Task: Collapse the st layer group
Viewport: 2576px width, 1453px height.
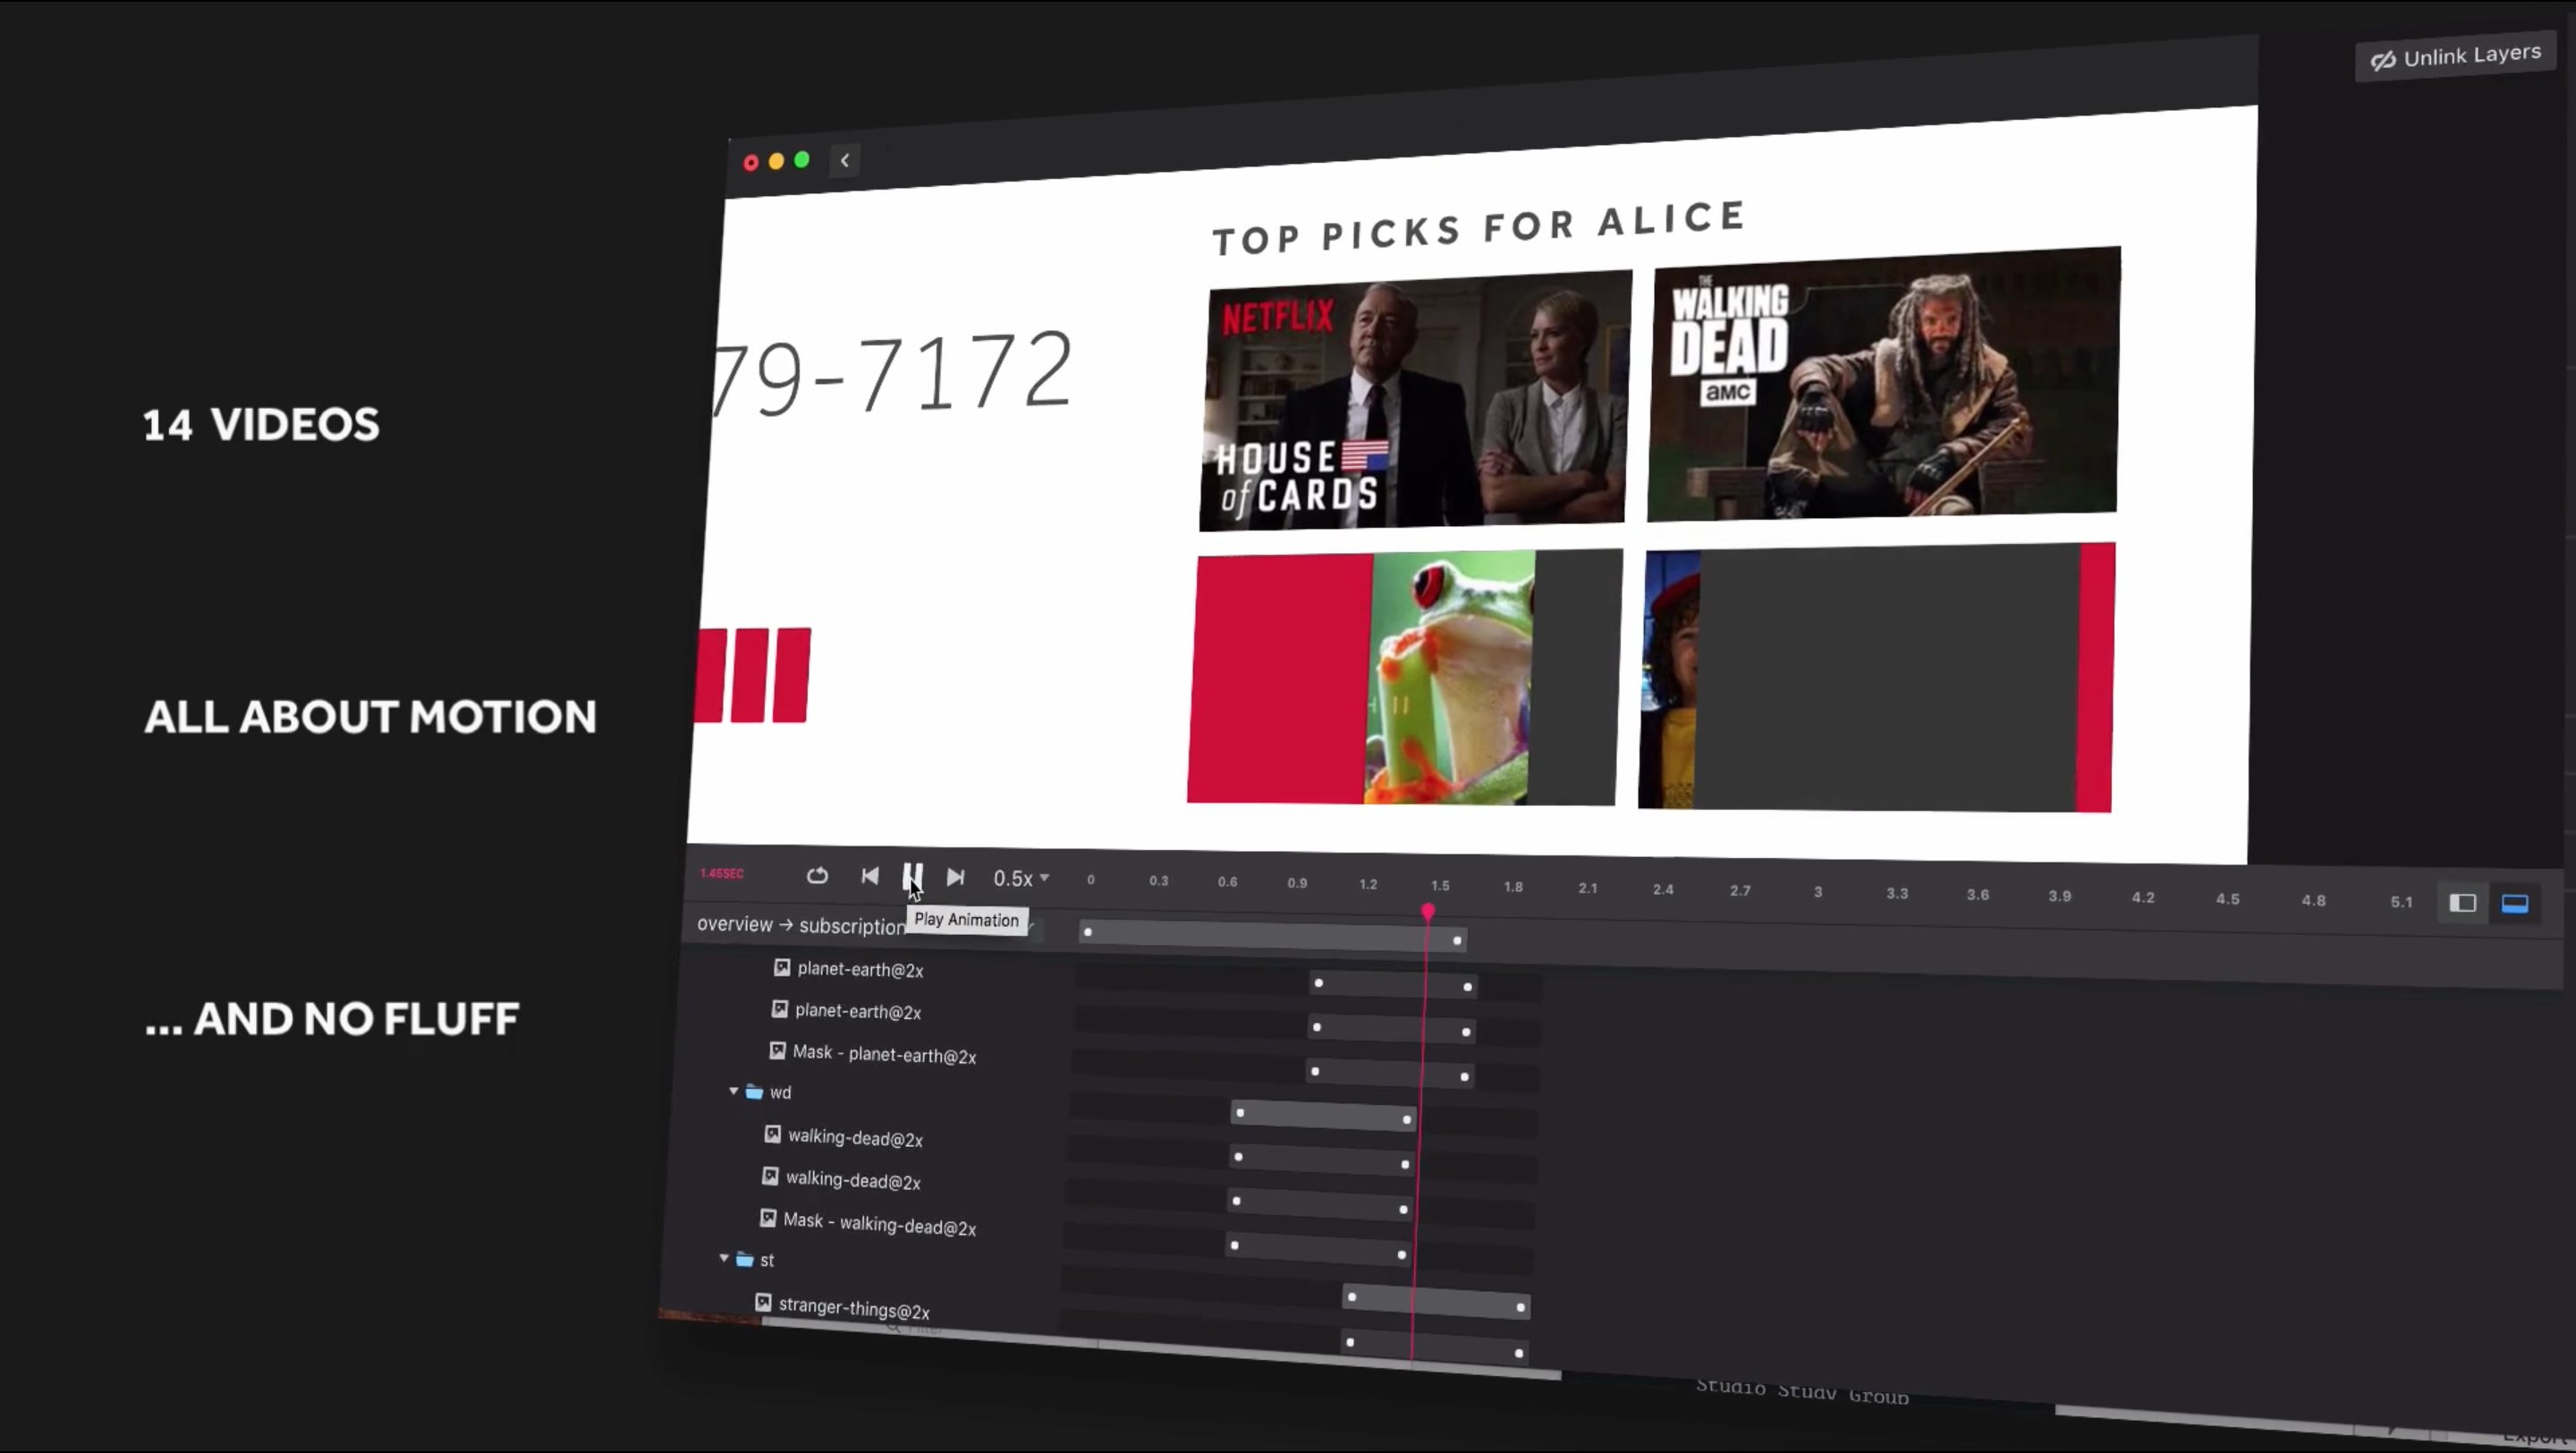Action: pyautogui.click(x=723, y=1259)
